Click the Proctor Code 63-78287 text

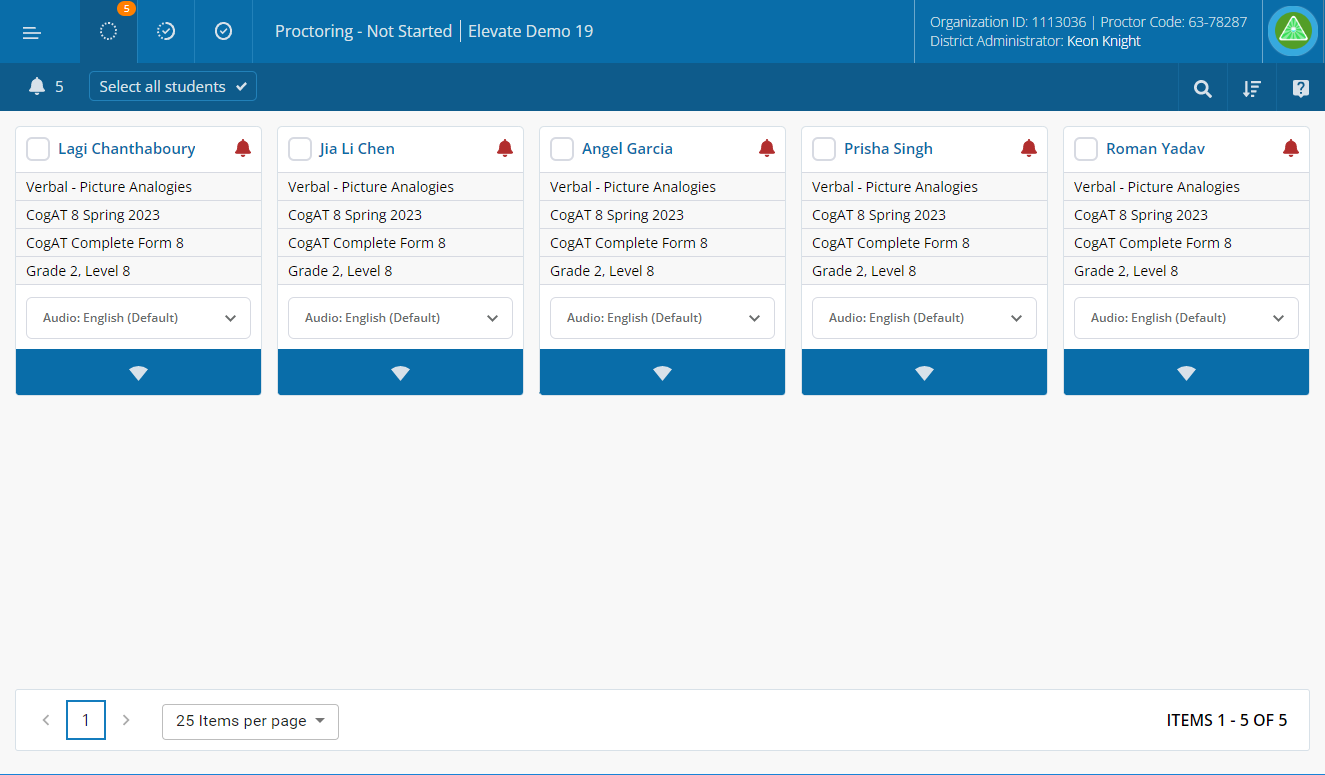pos(1174,21)
